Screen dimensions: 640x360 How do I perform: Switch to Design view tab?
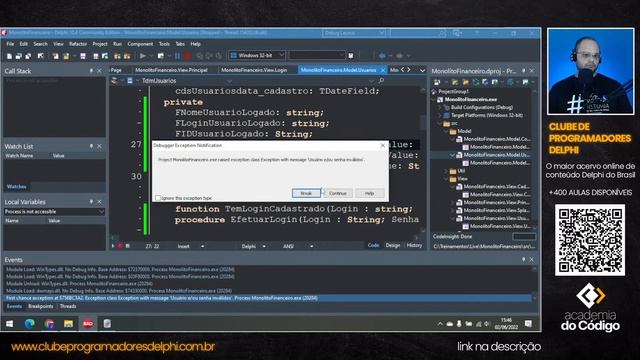pyautogui.click(x=393, y=245)
